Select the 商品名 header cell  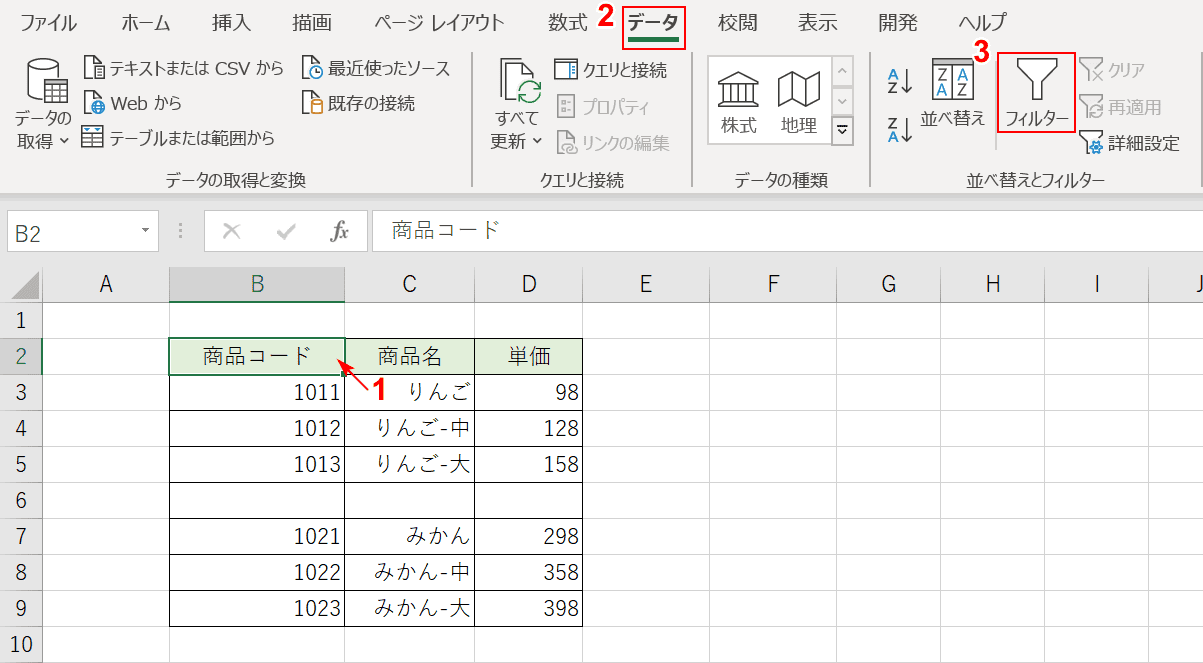[410, 356]
